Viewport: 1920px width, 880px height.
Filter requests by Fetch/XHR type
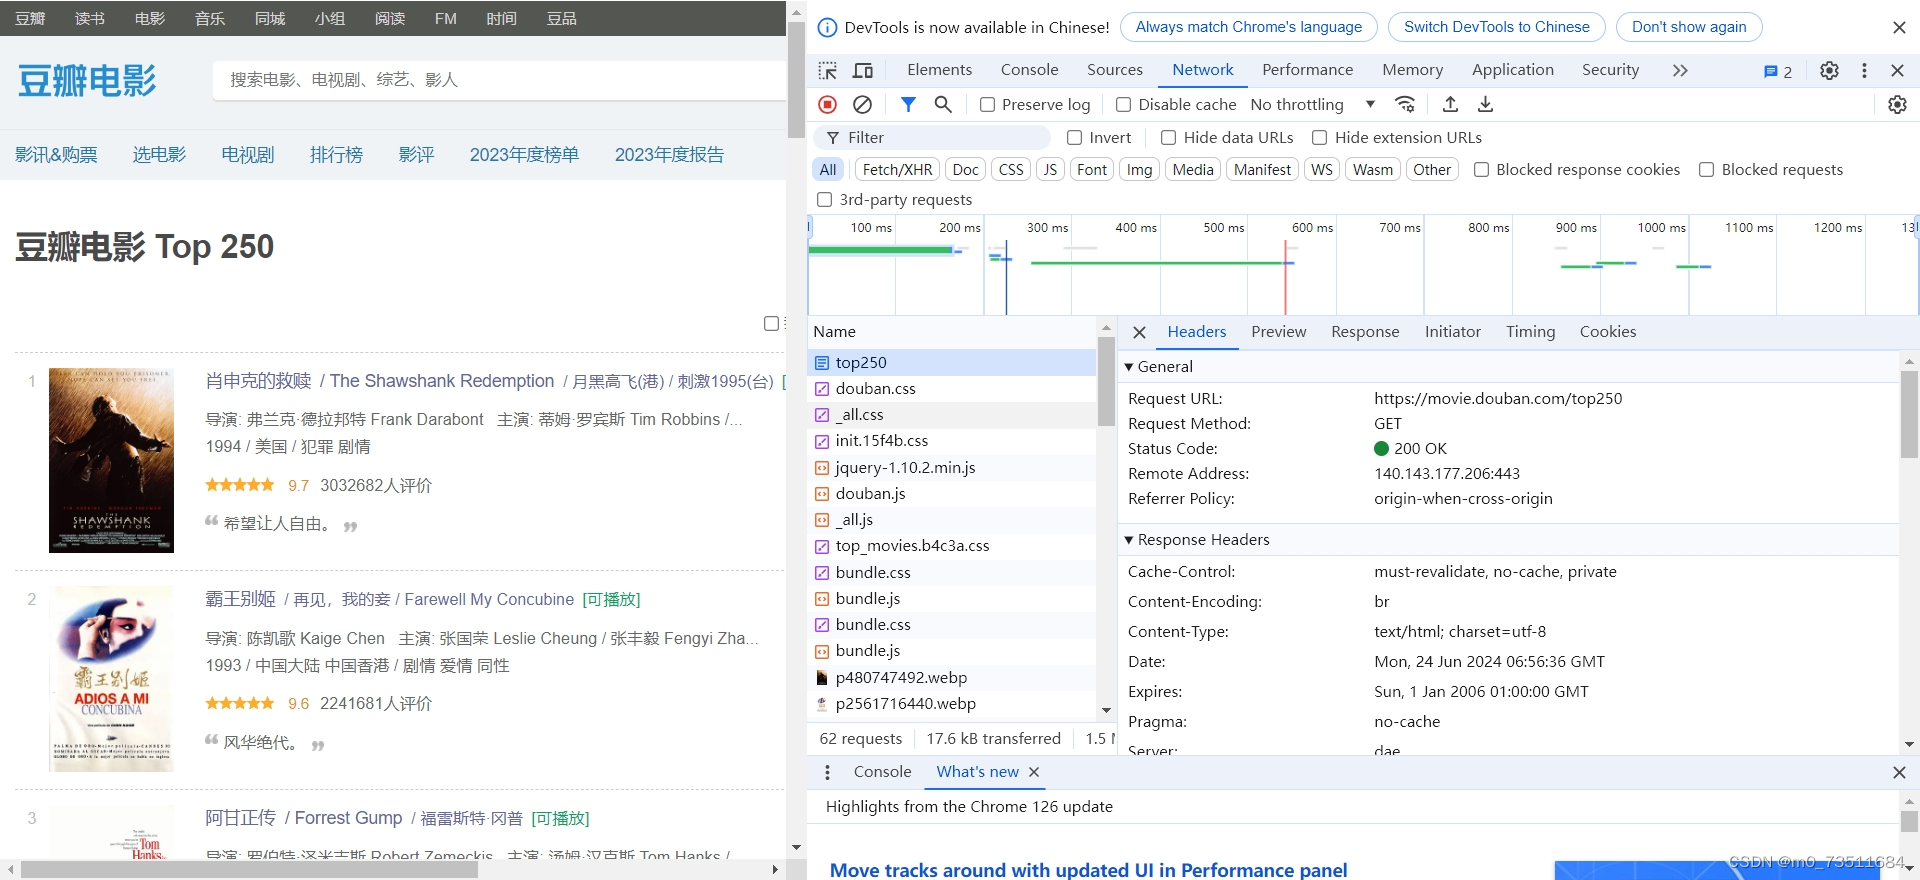pos(897,169)
